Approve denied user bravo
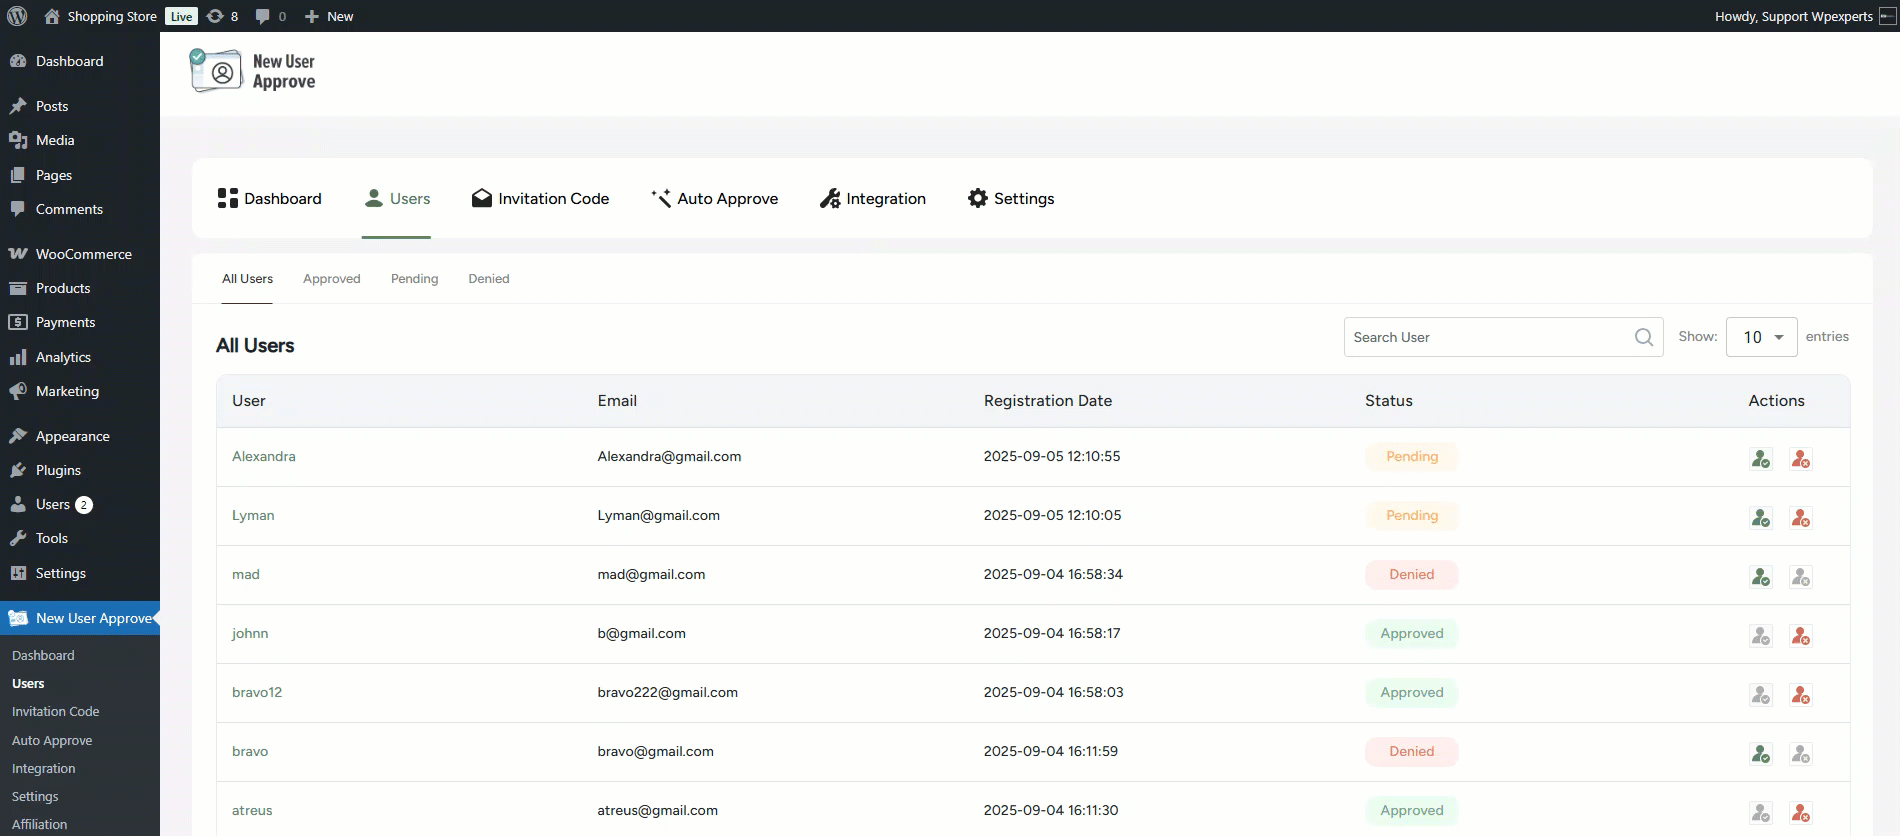 pyautogui.click(x=1761, y=754)
